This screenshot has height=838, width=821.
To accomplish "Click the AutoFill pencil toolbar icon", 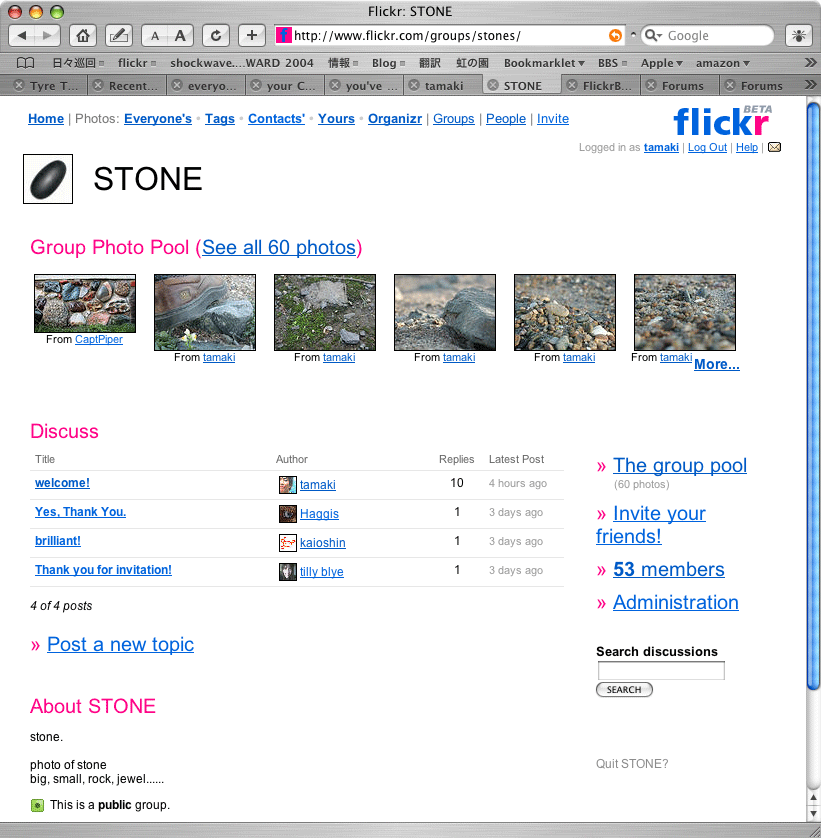I will 118,35.
